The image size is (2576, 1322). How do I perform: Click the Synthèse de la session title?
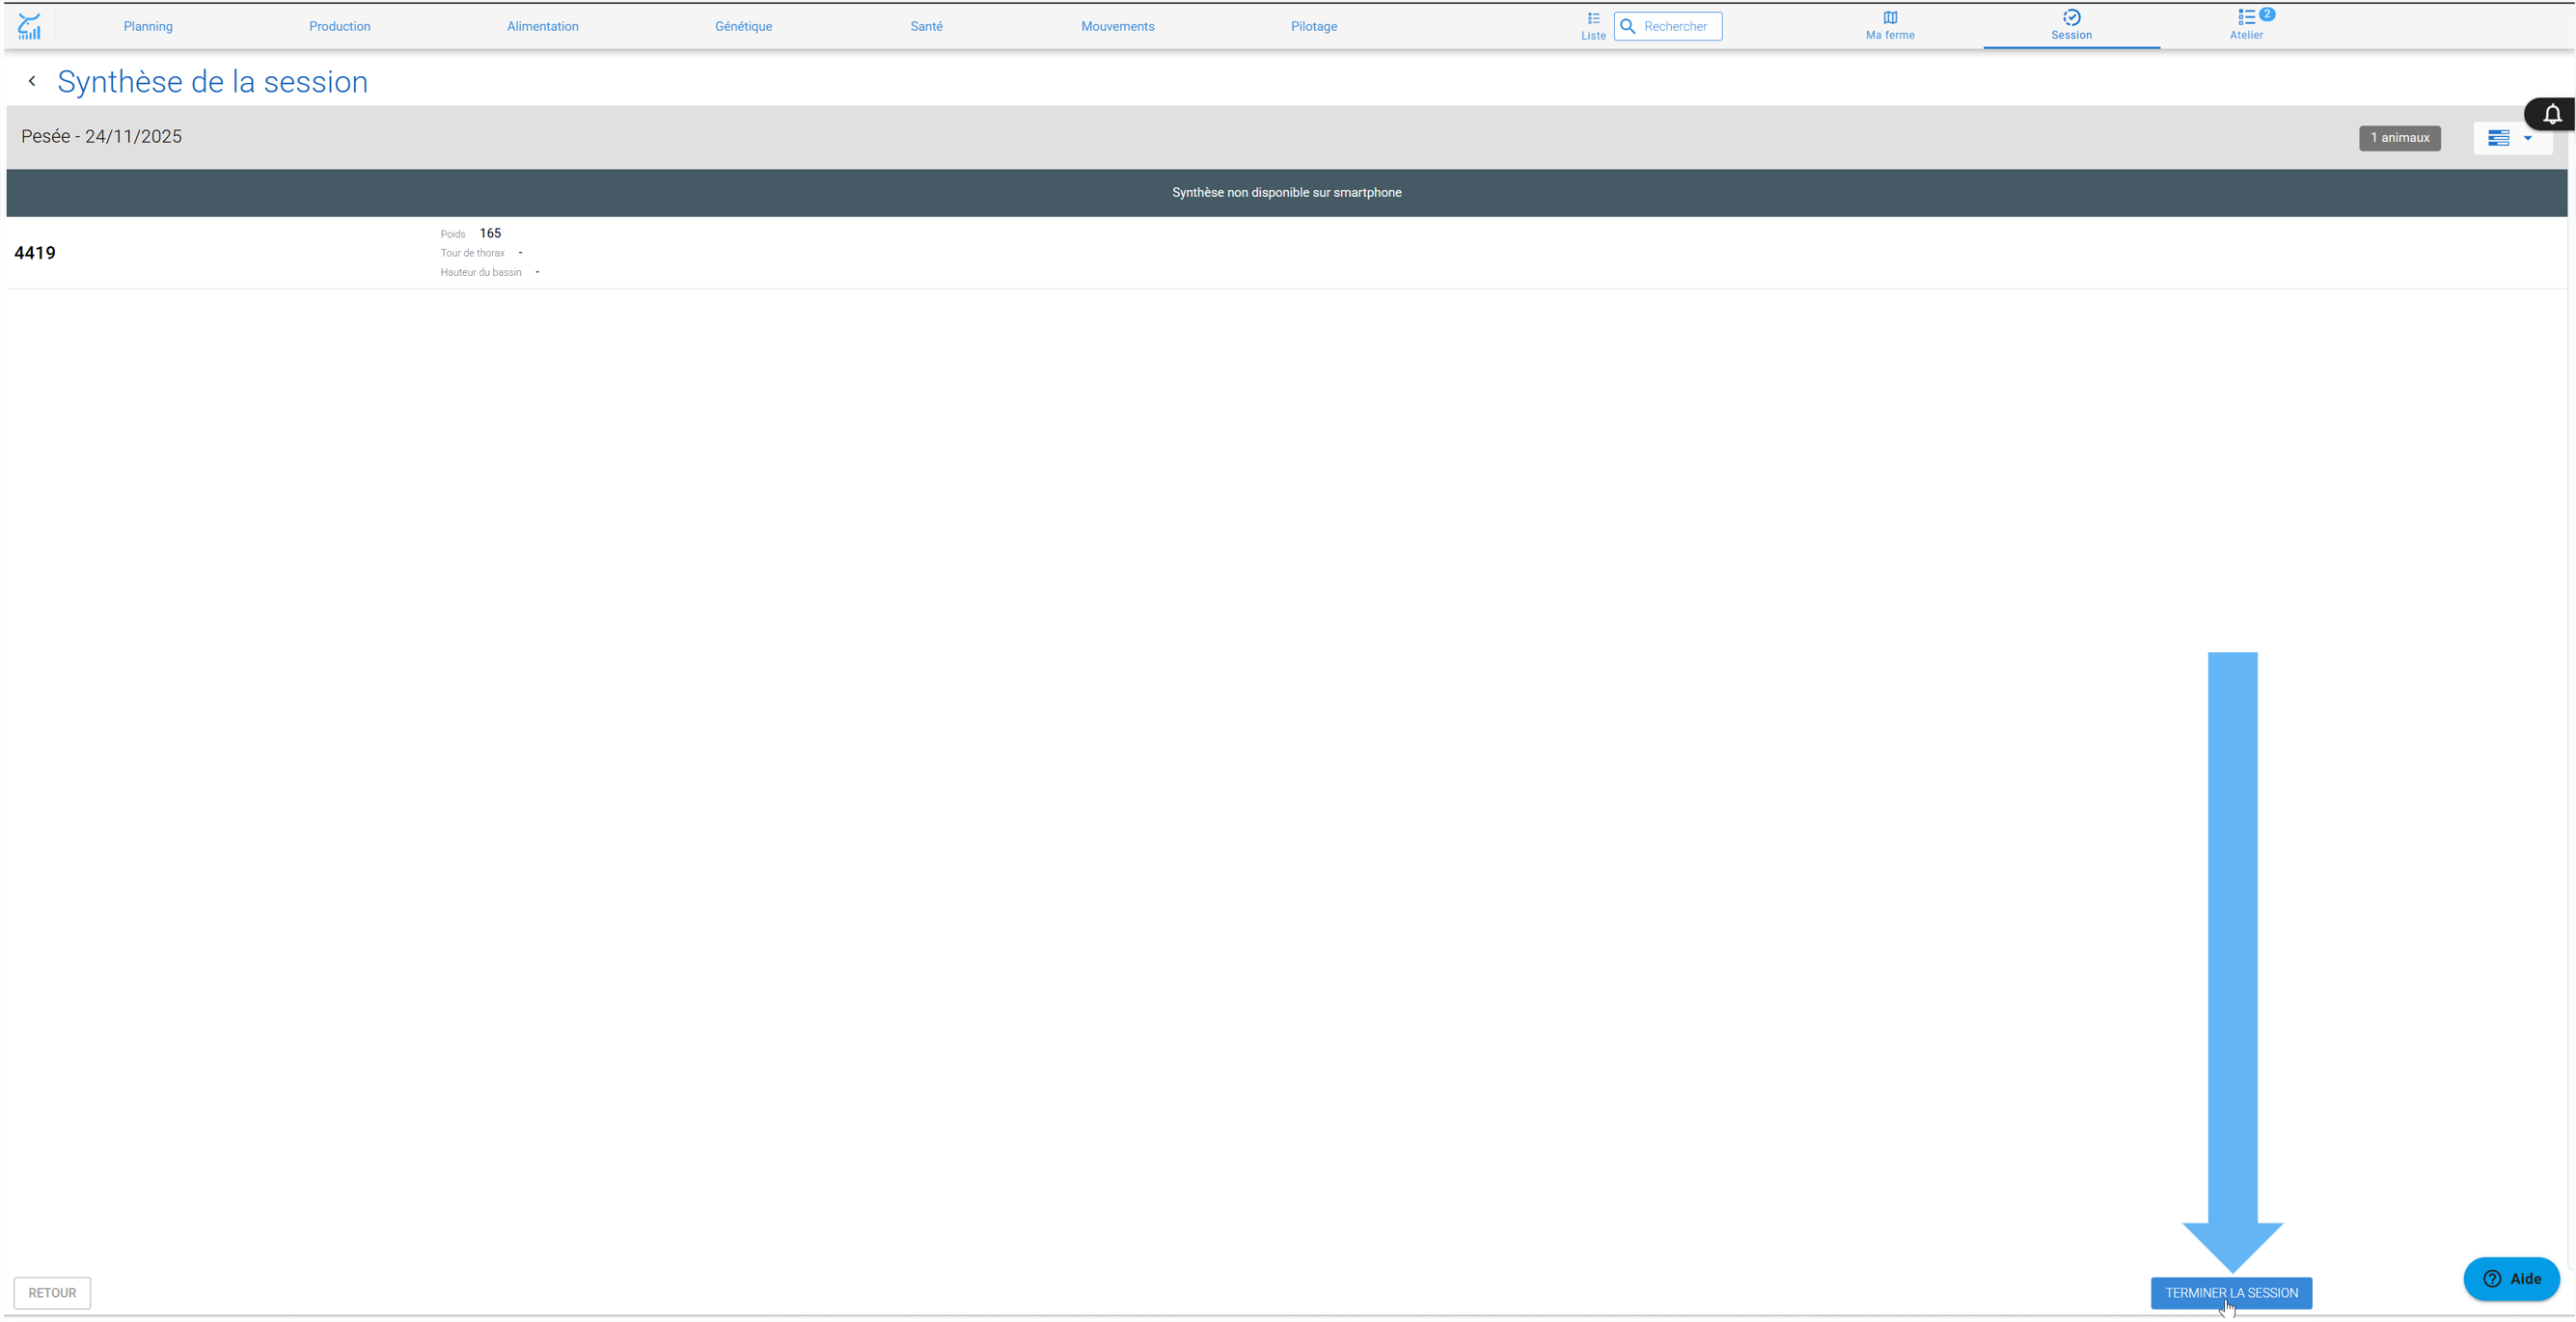(x=213, y=82)
